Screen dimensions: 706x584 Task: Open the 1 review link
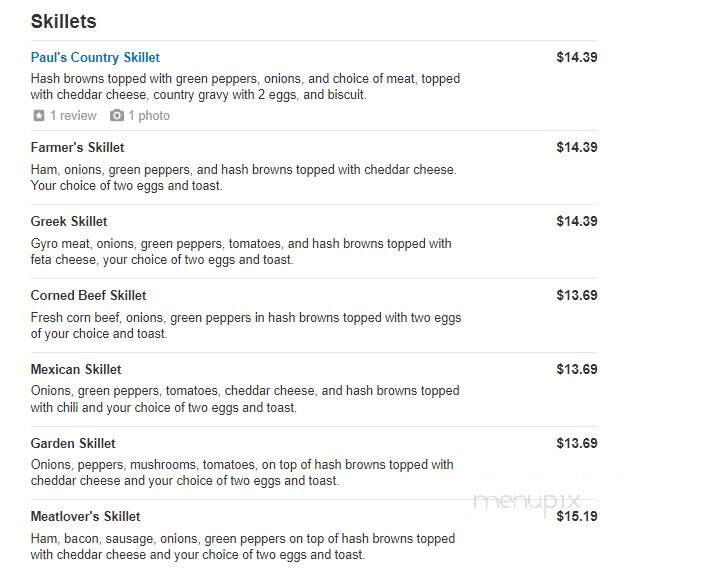(x=73, y=116)
